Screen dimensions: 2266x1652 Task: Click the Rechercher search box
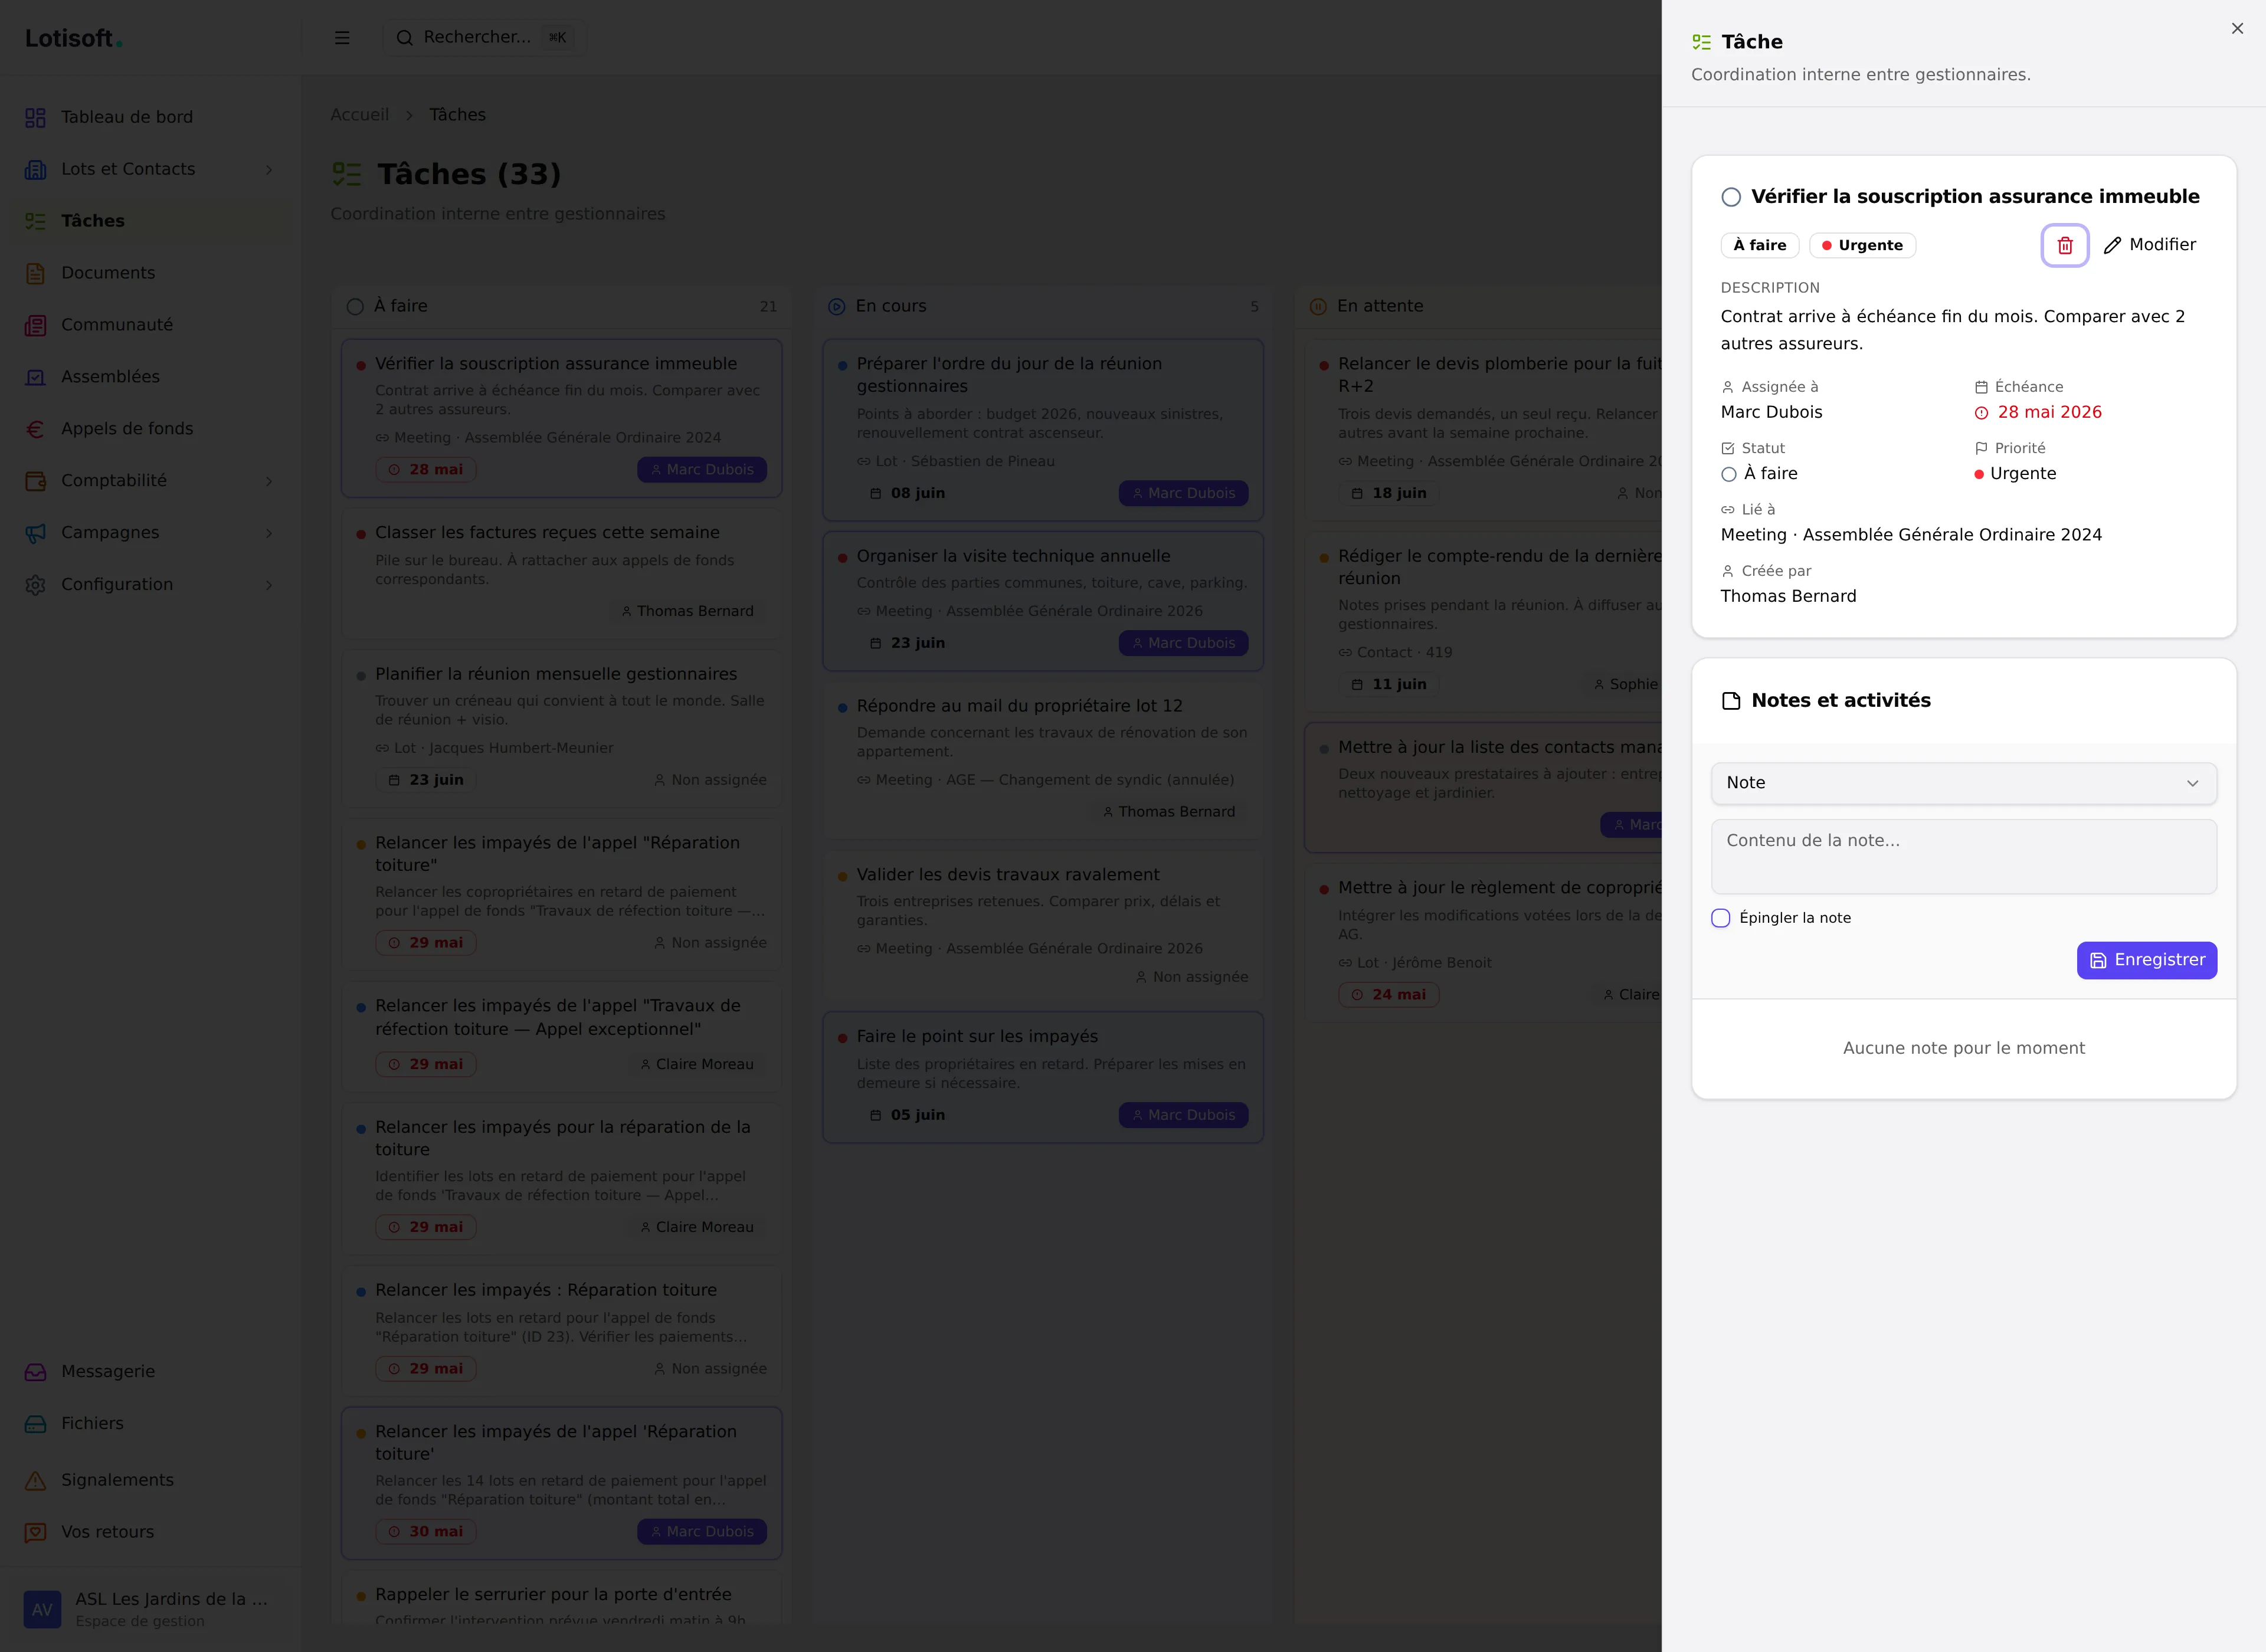pos(484,38)
